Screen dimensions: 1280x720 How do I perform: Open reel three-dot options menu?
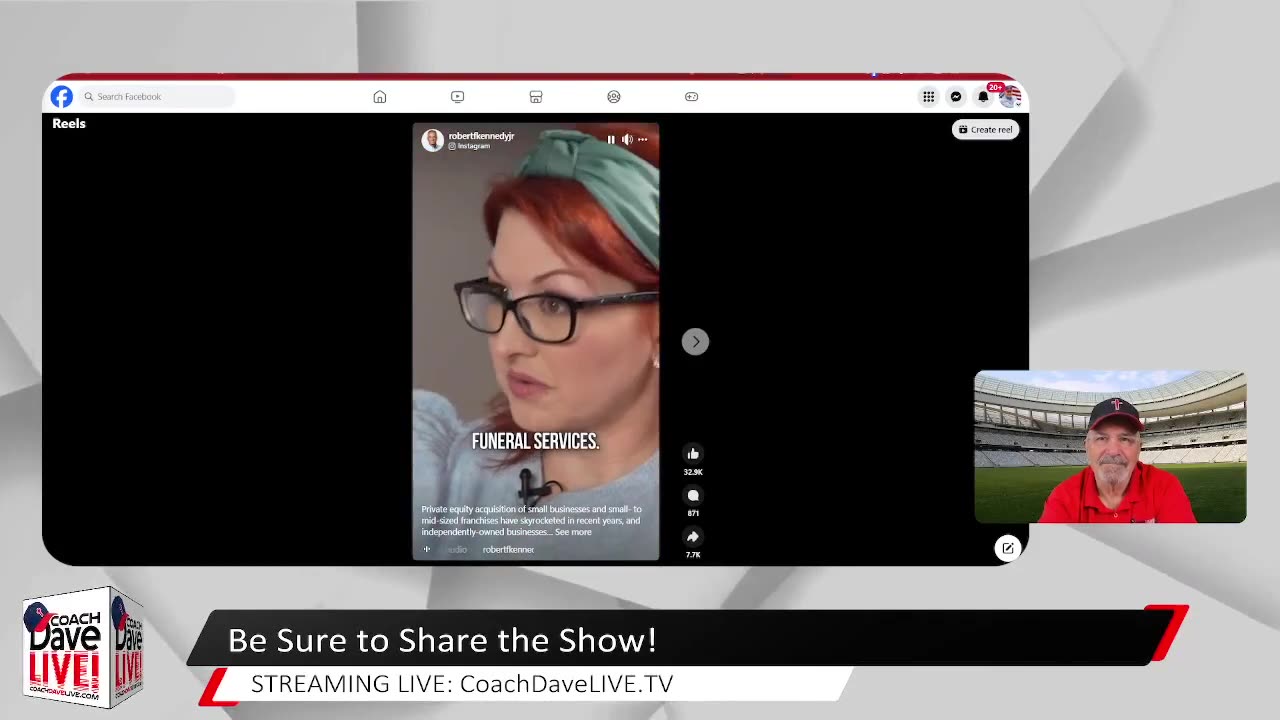642,140
